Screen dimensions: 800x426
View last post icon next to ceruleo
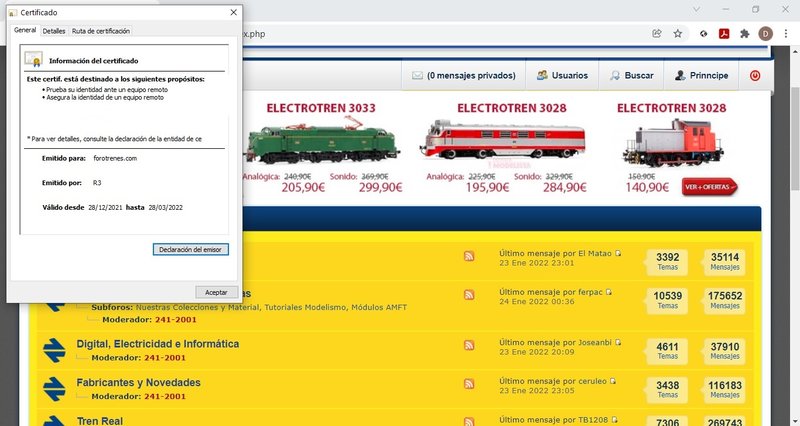tap(613, 381)
